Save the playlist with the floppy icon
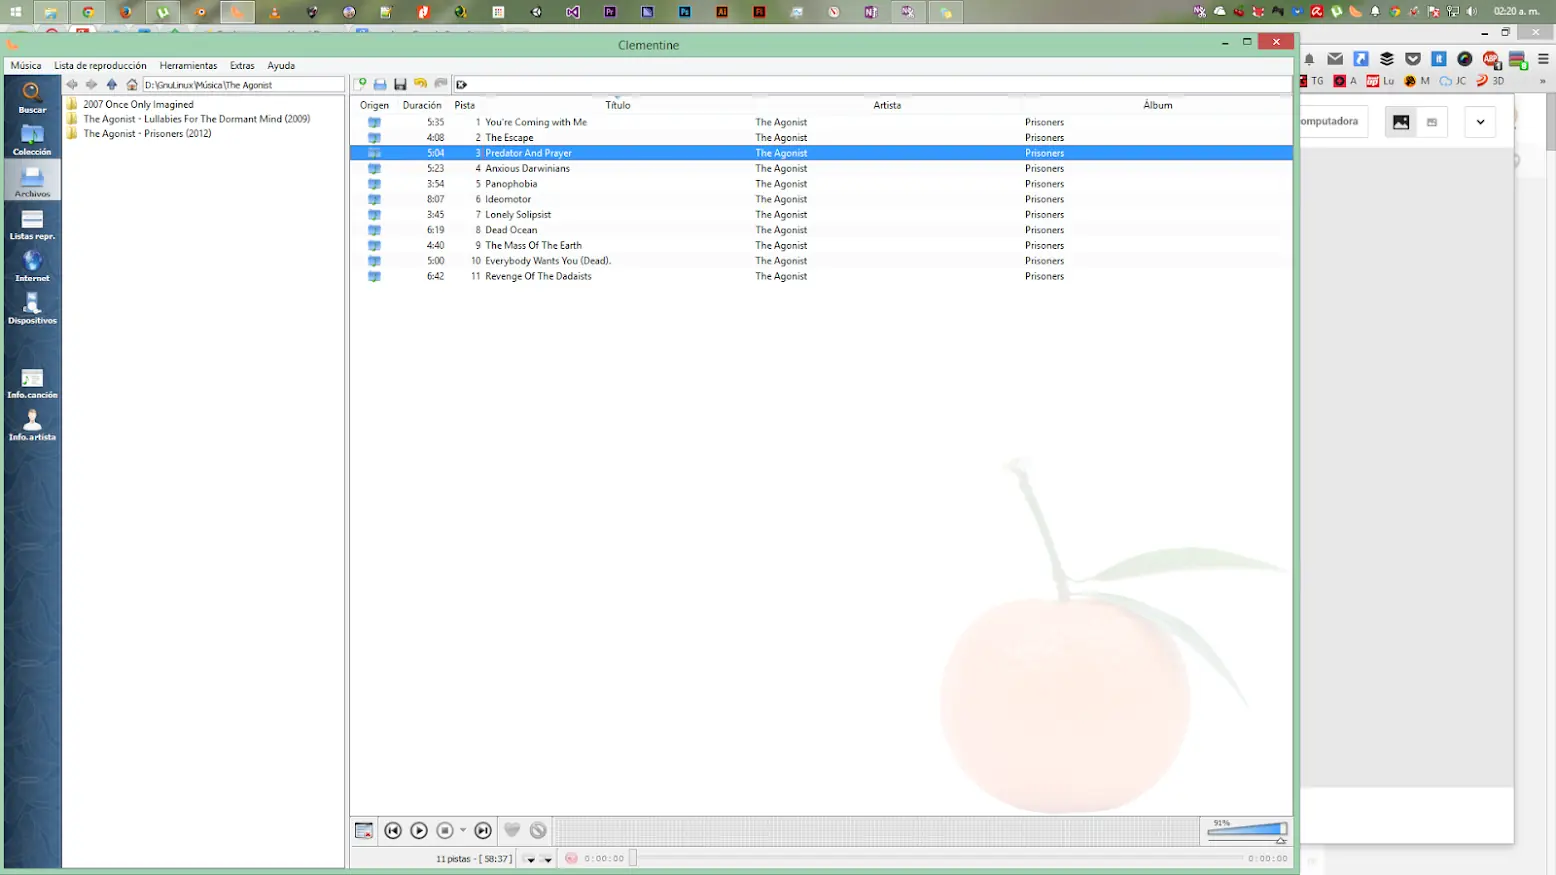The height and width of the screenshot is (875, 1556). (400, 84)
